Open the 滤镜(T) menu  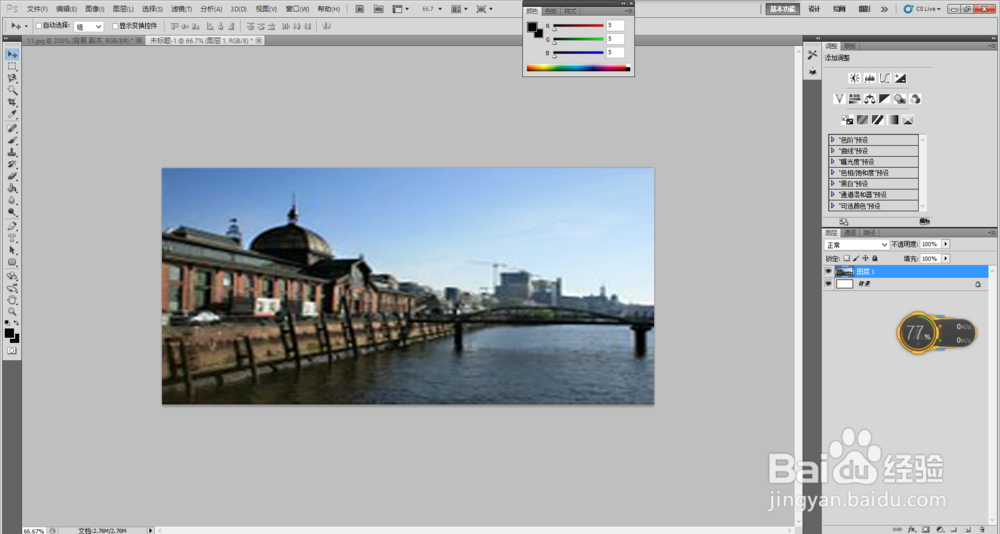pyautogui.click(x=181, y=9)
